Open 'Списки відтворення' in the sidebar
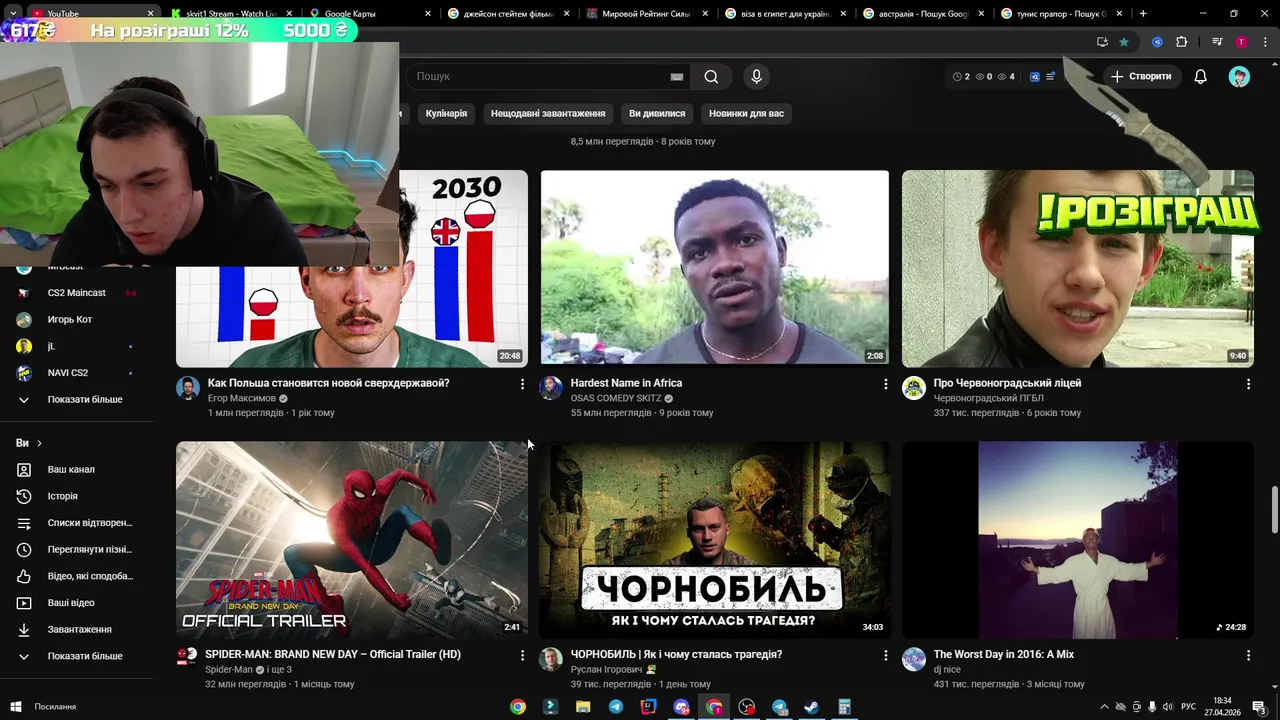Screen dimensions: 1280x720 coord(77,523)
